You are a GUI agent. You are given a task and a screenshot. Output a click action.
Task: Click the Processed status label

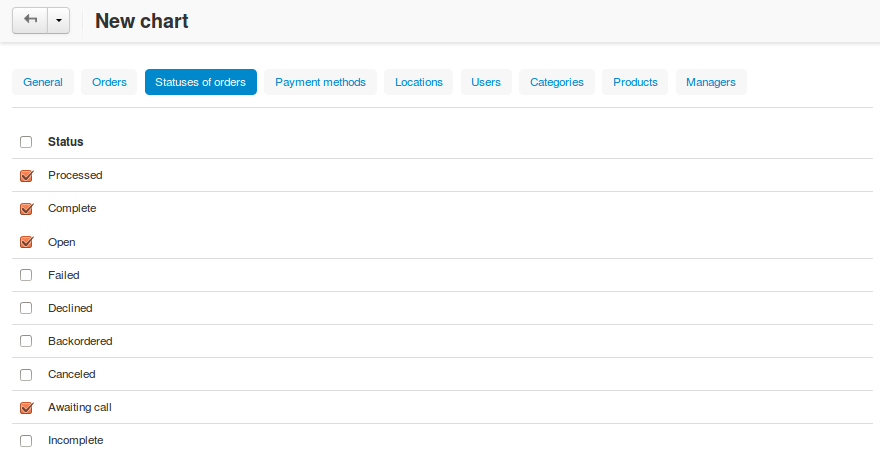(75, 175)
